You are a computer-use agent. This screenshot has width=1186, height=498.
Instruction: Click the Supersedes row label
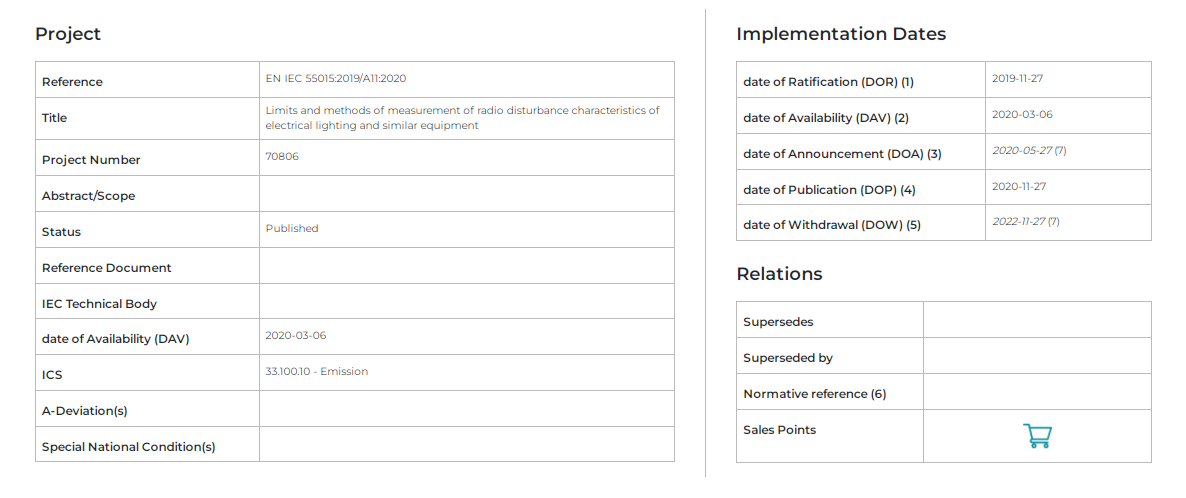click(x=778, y=322)
